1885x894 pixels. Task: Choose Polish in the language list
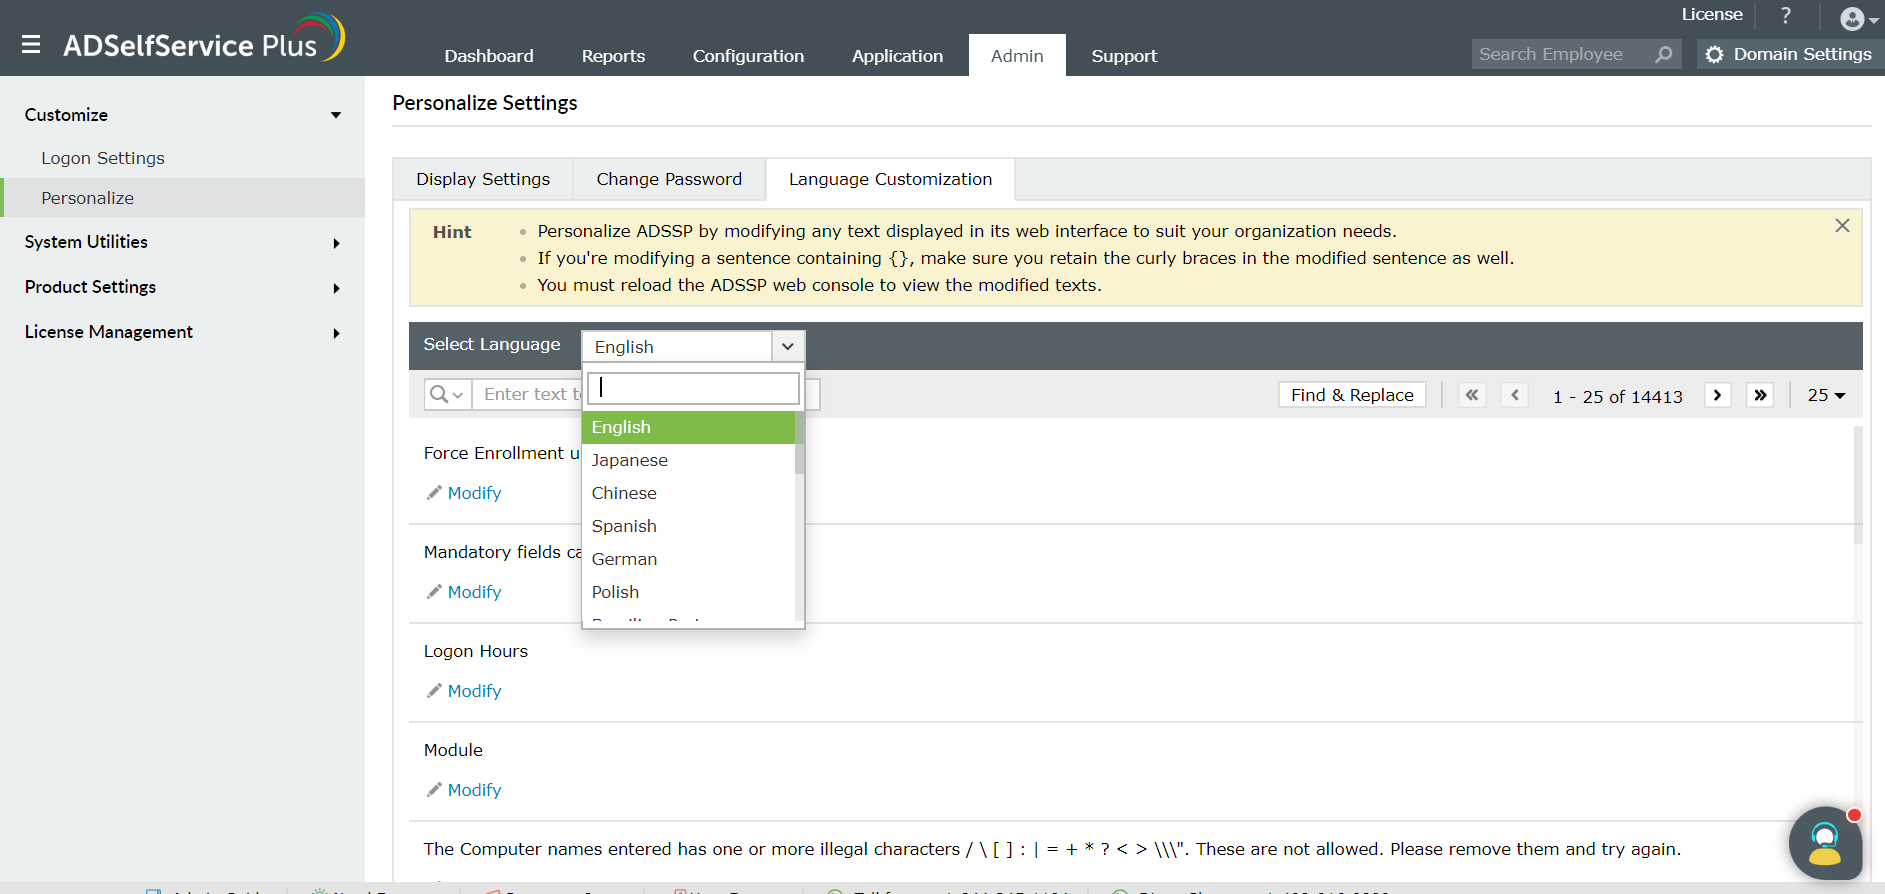(688, 592)
